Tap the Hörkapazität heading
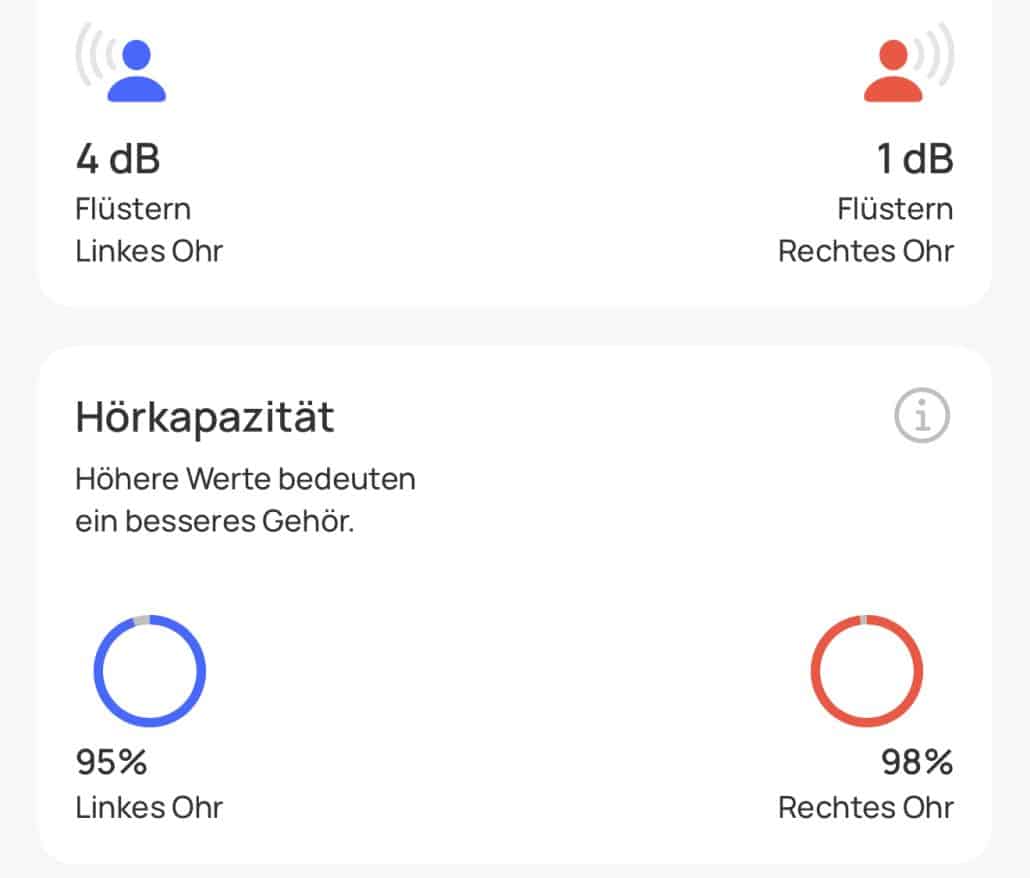This screenshot has height=878, width=1030. (x=205, y=417)
